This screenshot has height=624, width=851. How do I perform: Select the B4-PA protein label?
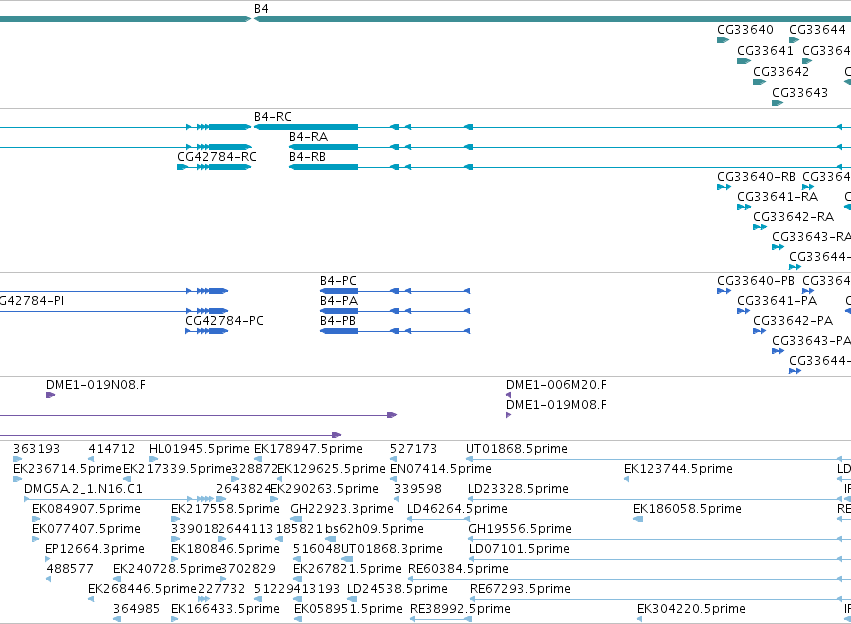339,302
